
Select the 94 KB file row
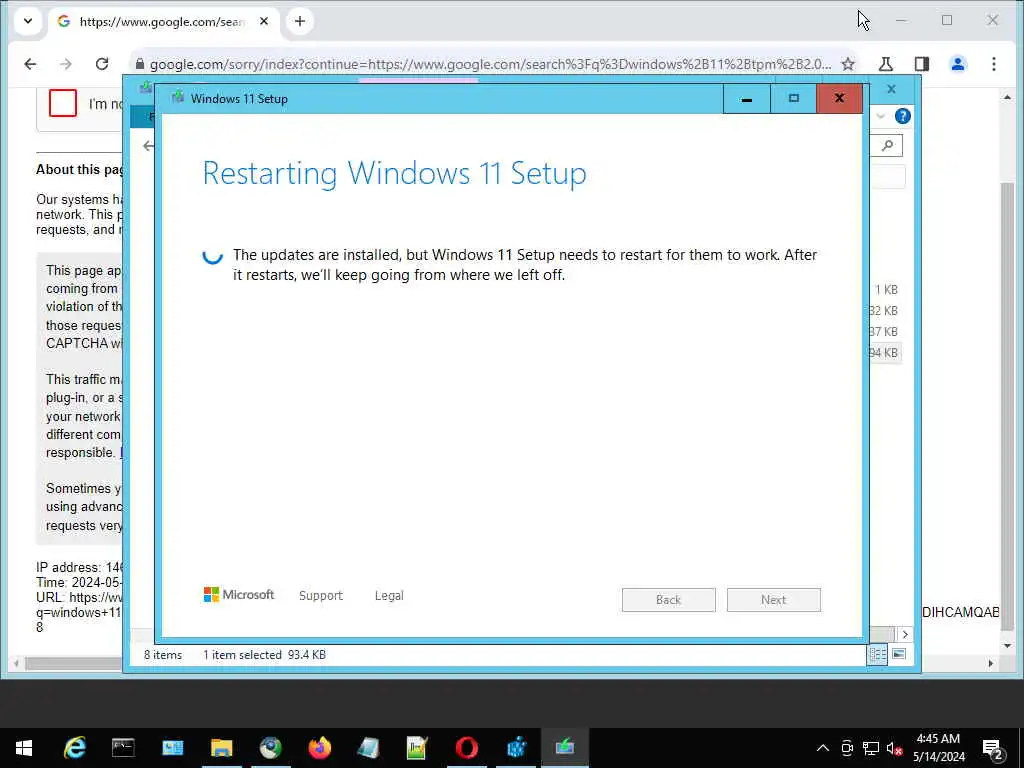(x=886, y=353)
